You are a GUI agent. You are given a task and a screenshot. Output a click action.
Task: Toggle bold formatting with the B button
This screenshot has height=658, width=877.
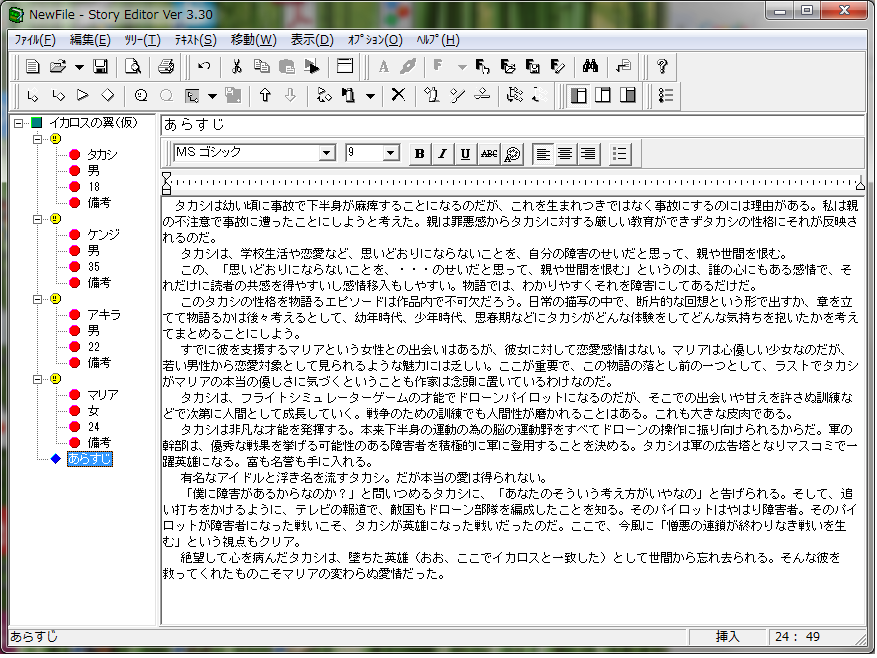coord(419,154)
